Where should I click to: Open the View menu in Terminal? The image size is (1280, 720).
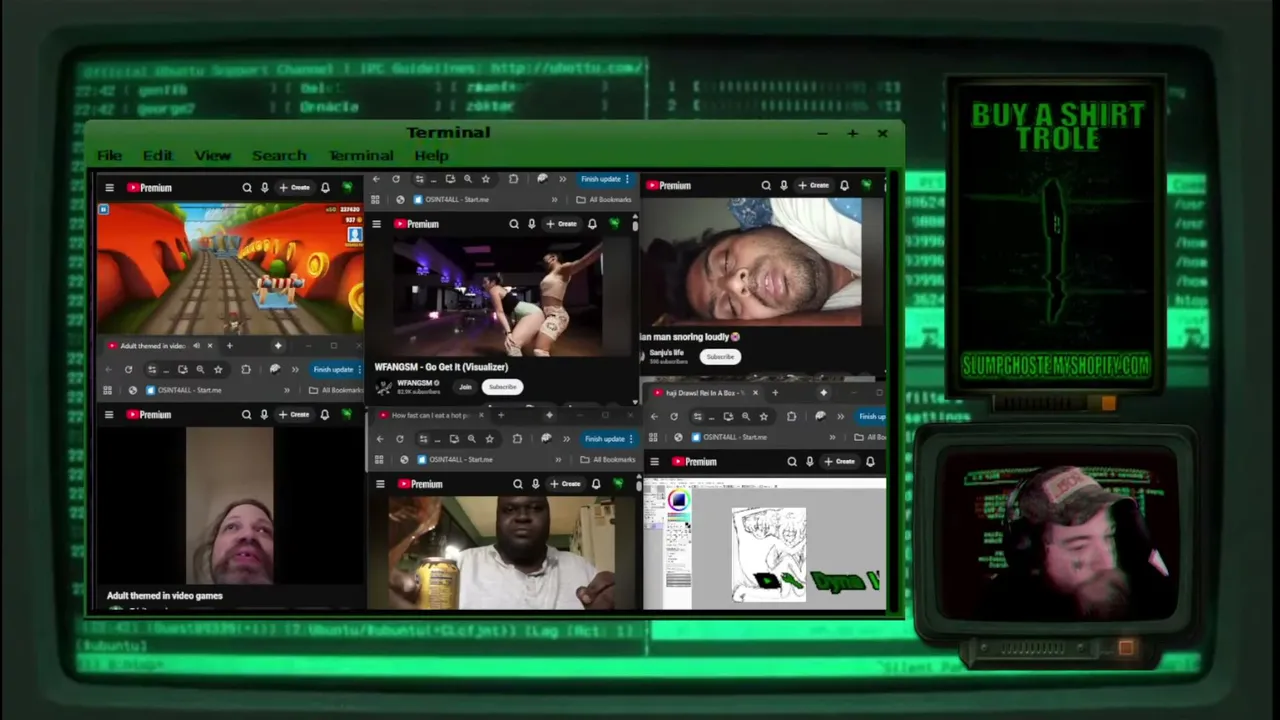coord(212,156)
